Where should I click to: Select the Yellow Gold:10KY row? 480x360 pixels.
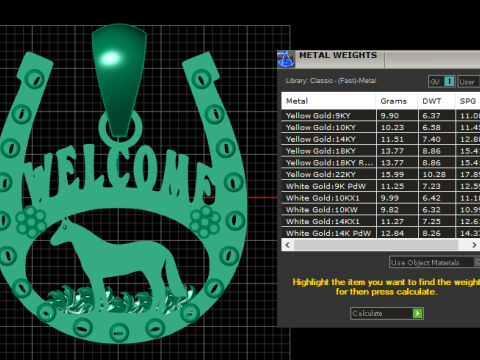pyautogui.click(x=381, y=127)
